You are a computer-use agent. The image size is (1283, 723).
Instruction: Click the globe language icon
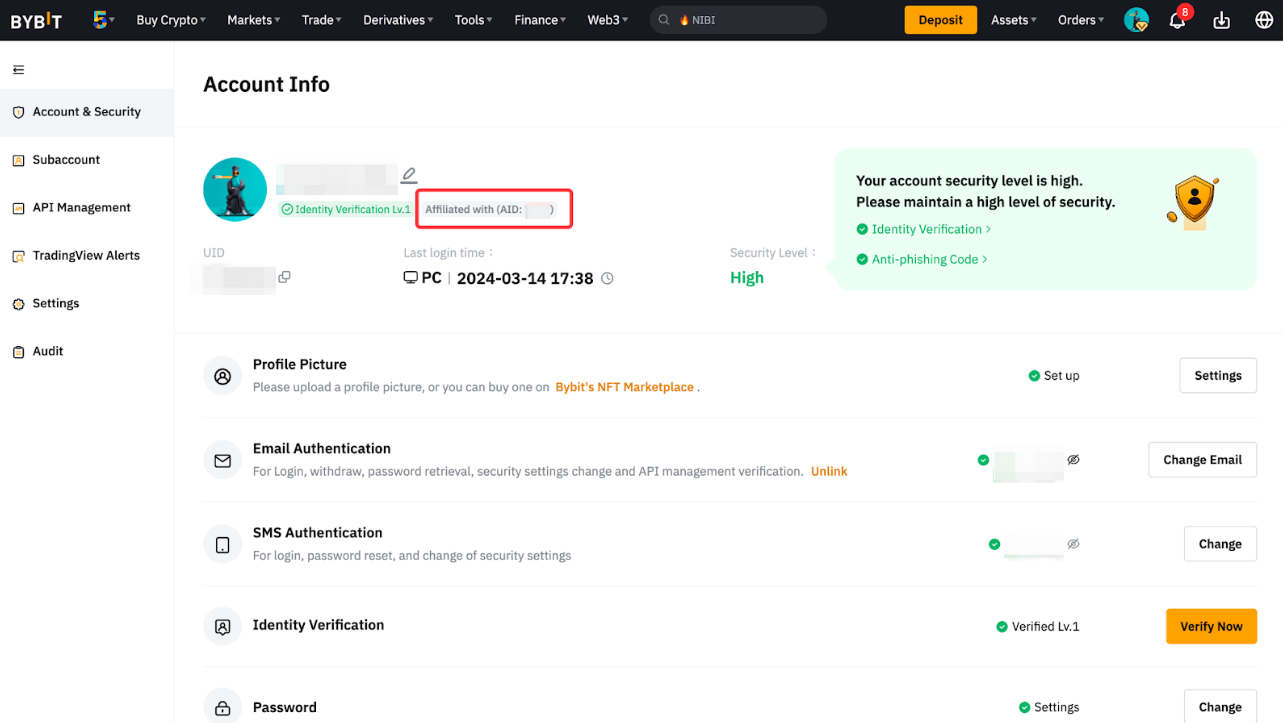pyautogui.click(x=1264, y=21)
